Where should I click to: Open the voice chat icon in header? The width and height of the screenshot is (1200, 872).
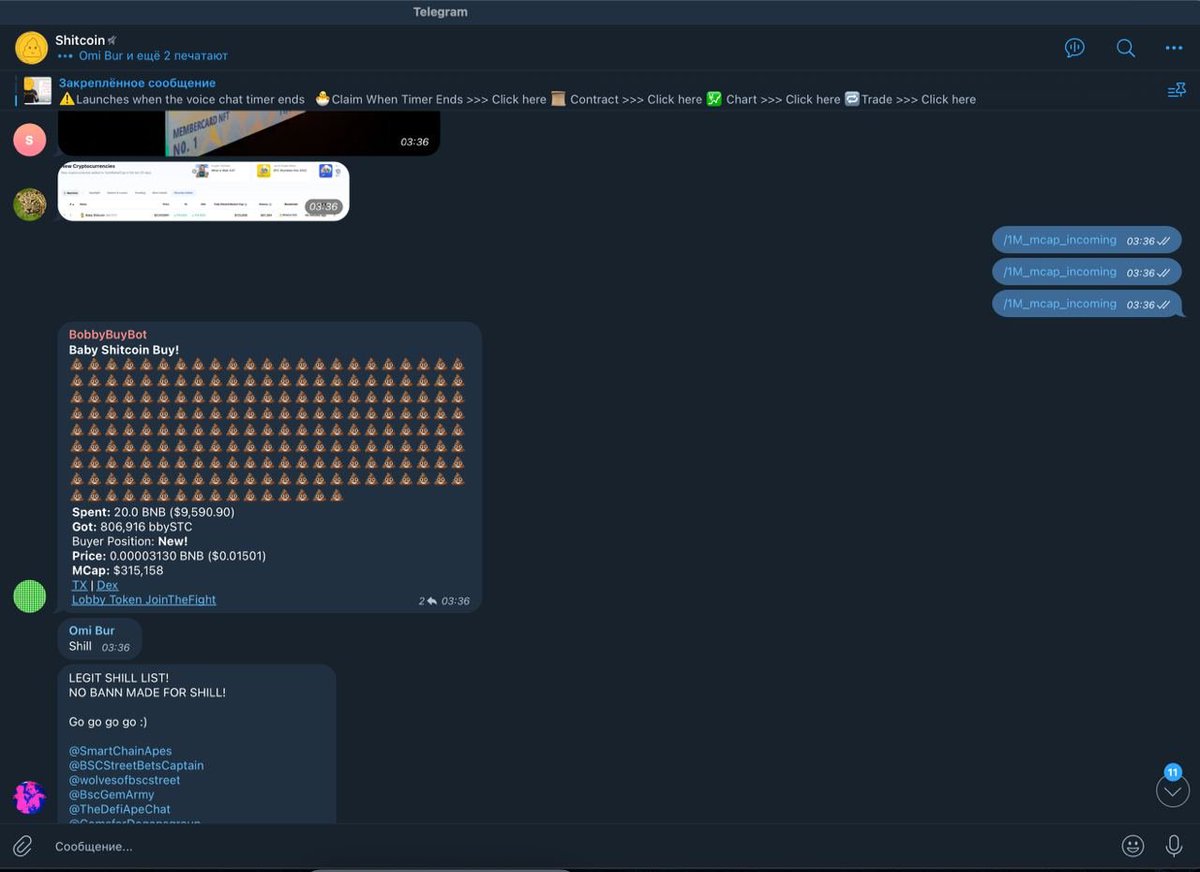pos(1075,48)
